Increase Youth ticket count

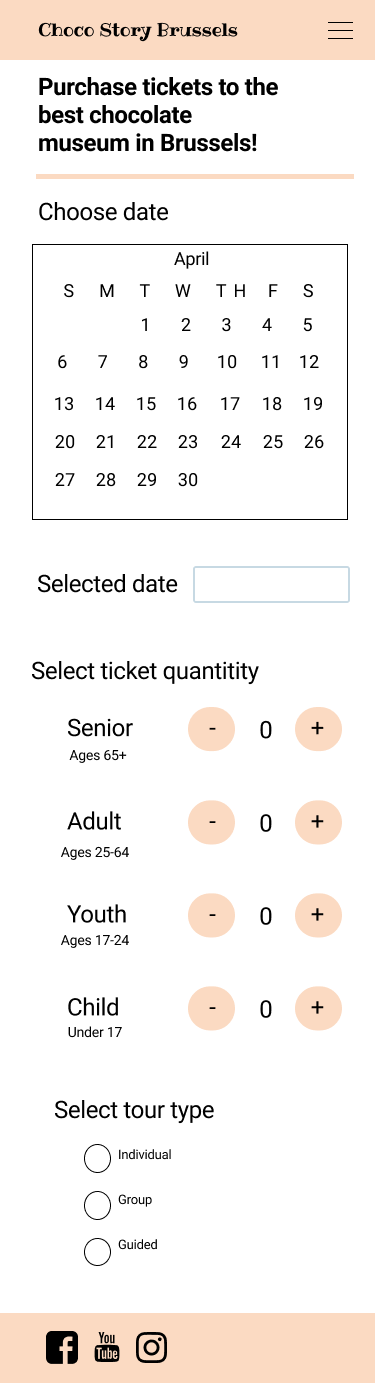[318, 915]
